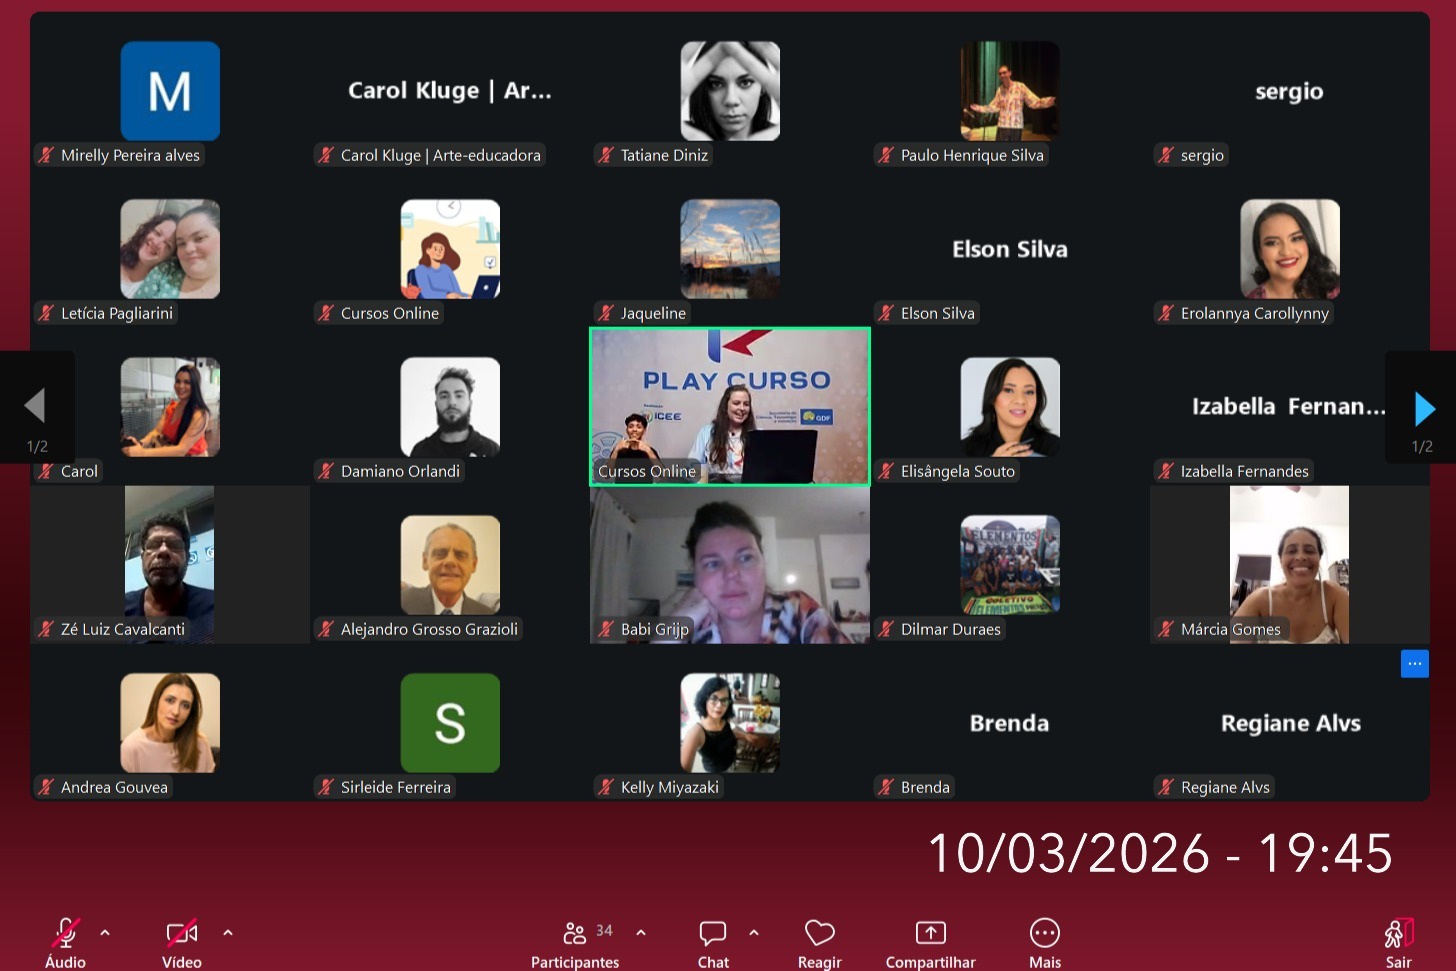Click the Sair leave meeting icon
Screen dimensions: 1456x971
tap(1399, 933)
